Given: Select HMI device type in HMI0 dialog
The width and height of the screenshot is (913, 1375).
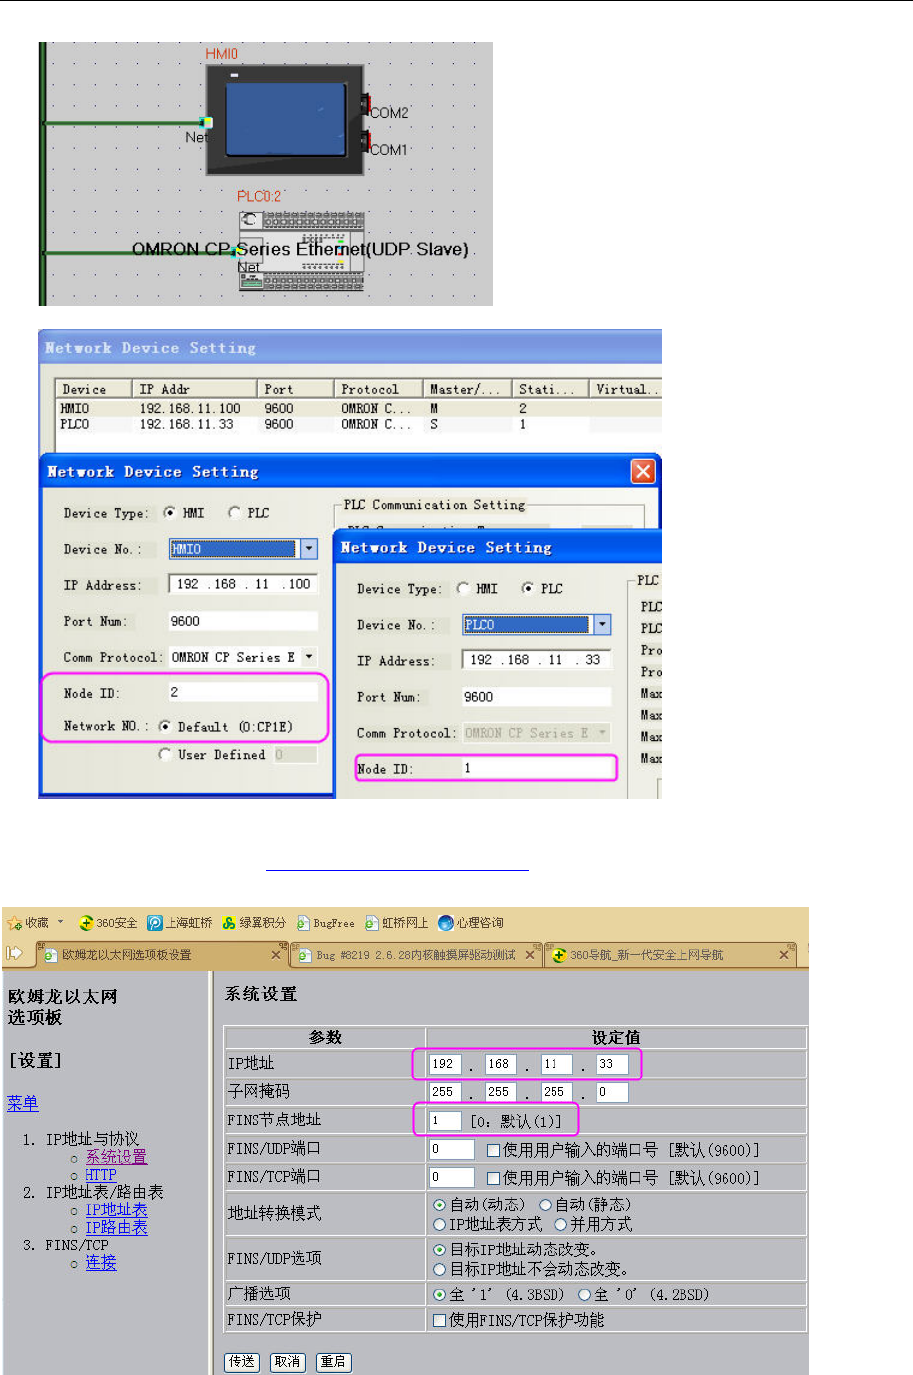Looking at the screenshot, I should click(x=170, y=512).
